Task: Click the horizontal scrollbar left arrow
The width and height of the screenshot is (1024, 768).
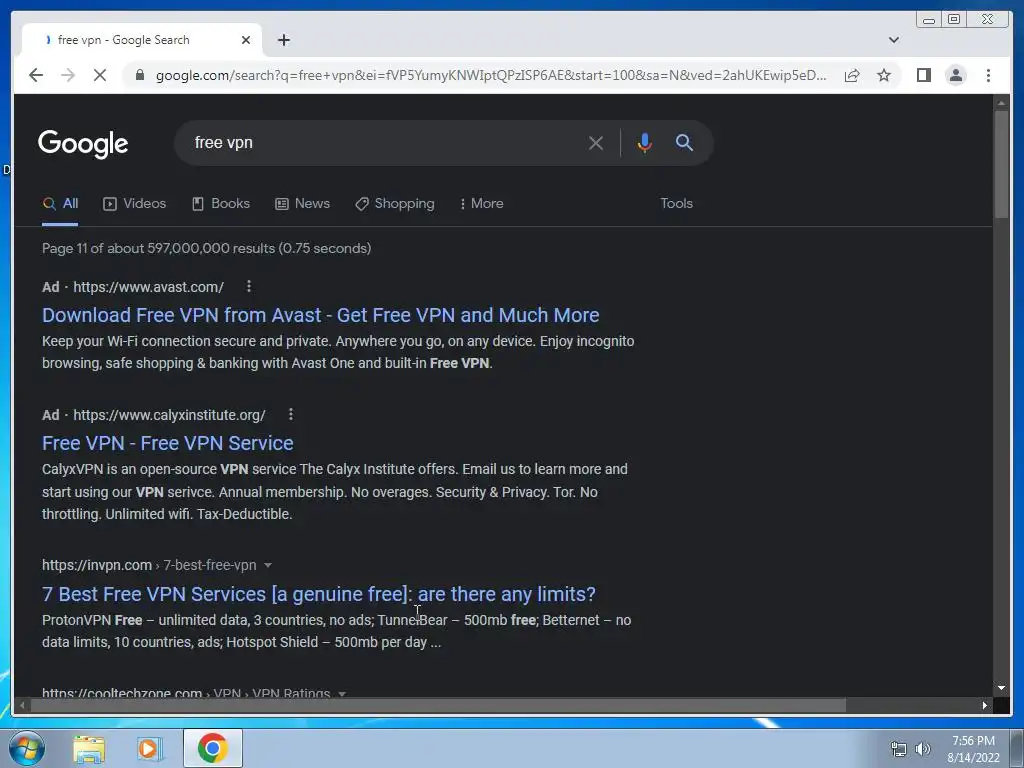Action: coord(22,705)
